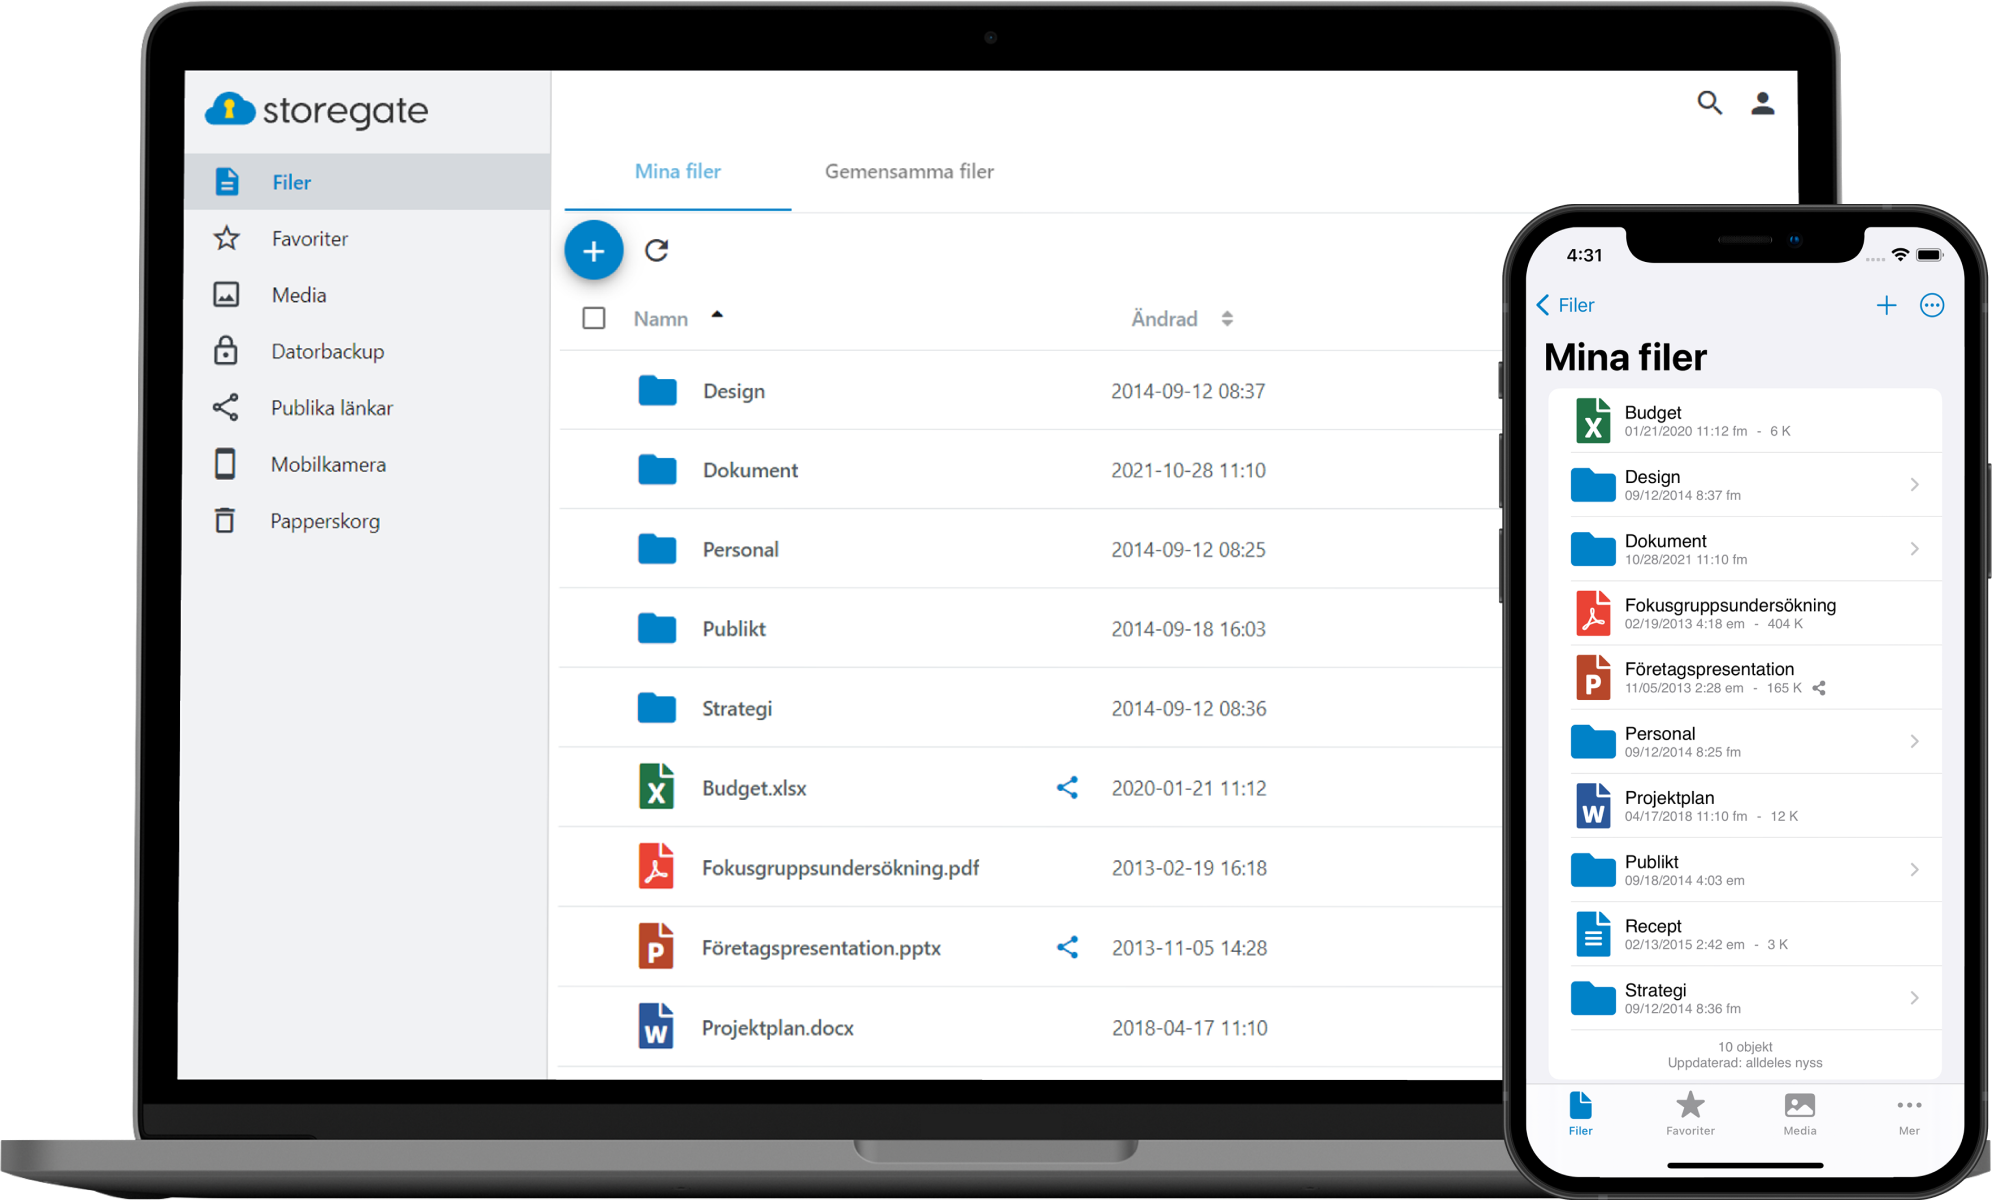Open Projektplan.docx file name
This screenshot has height=1200, width=1992.
click(777, 1028)
